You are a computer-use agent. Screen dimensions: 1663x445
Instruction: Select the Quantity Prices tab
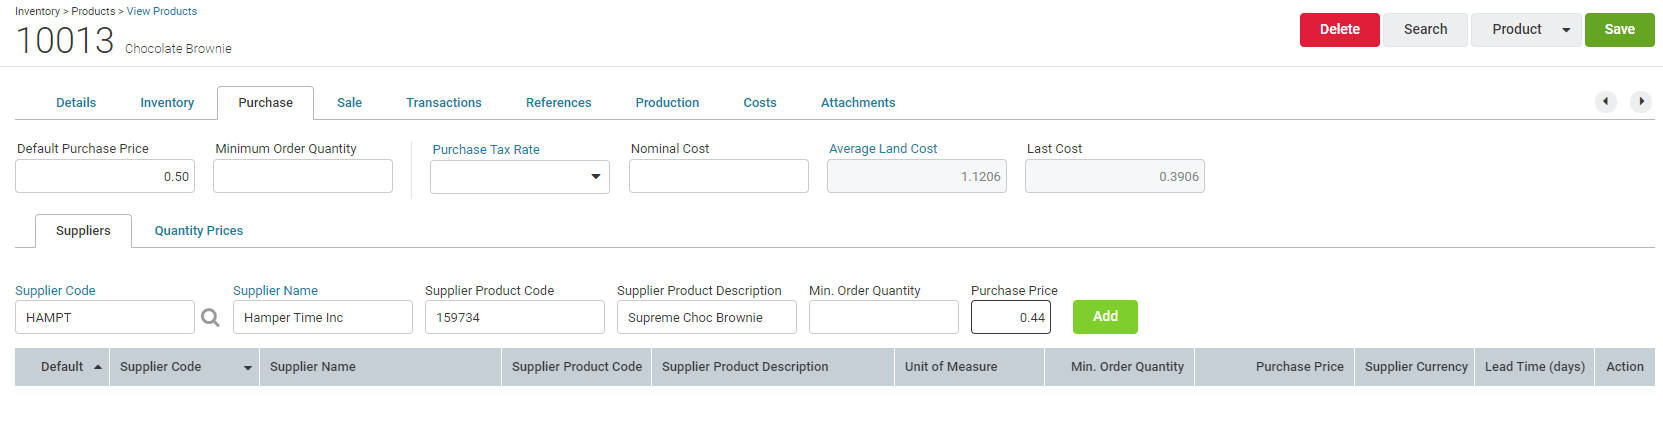point(199,231)
